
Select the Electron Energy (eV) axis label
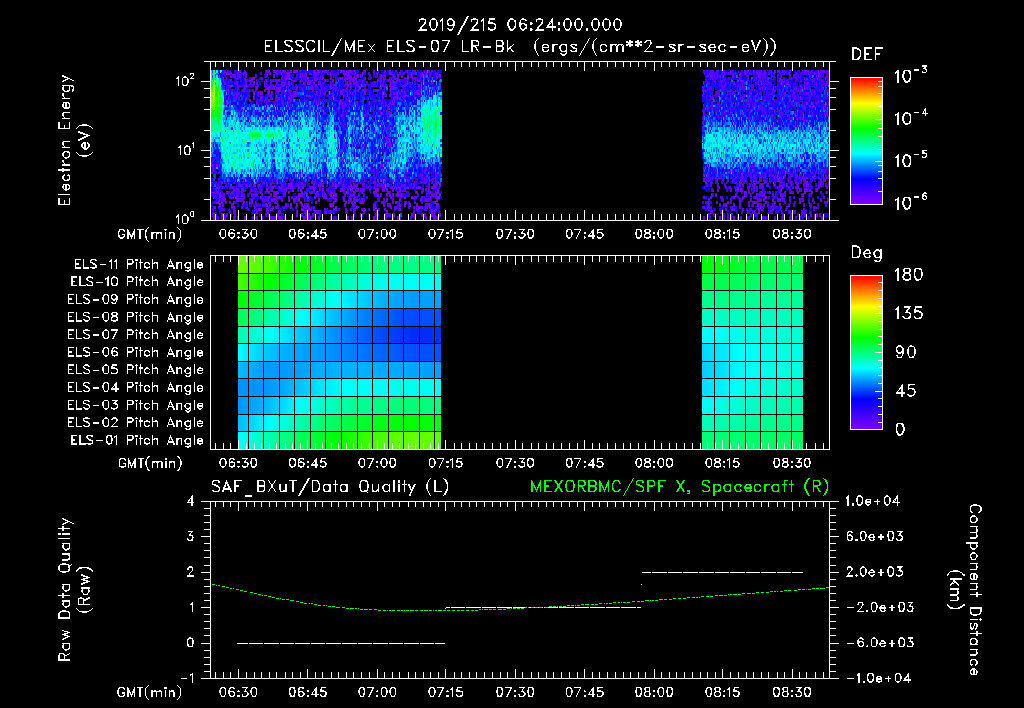(x=74, y=140)
